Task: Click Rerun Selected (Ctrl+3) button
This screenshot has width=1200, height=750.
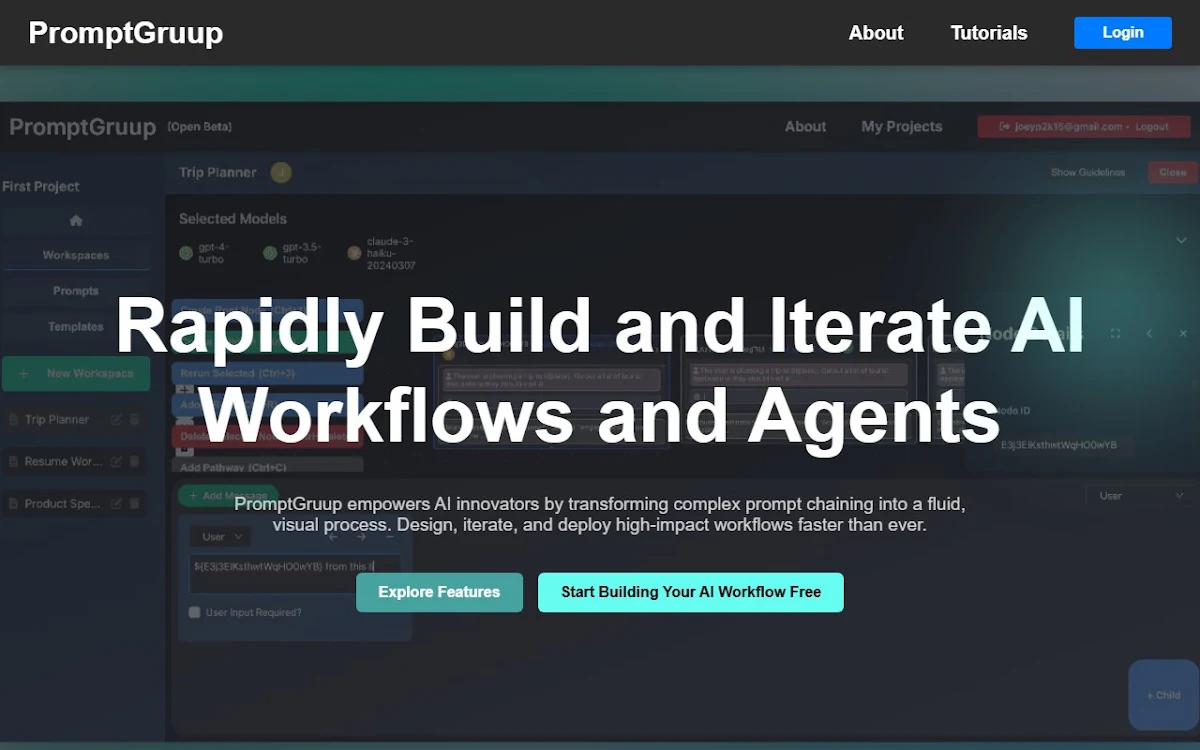Action: 267,373
